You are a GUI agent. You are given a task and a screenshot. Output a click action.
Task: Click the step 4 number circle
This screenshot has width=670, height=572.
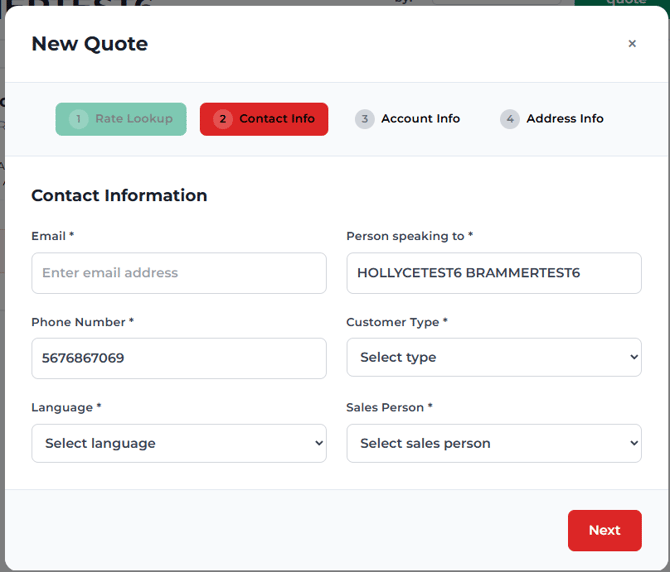click(510, 119)
